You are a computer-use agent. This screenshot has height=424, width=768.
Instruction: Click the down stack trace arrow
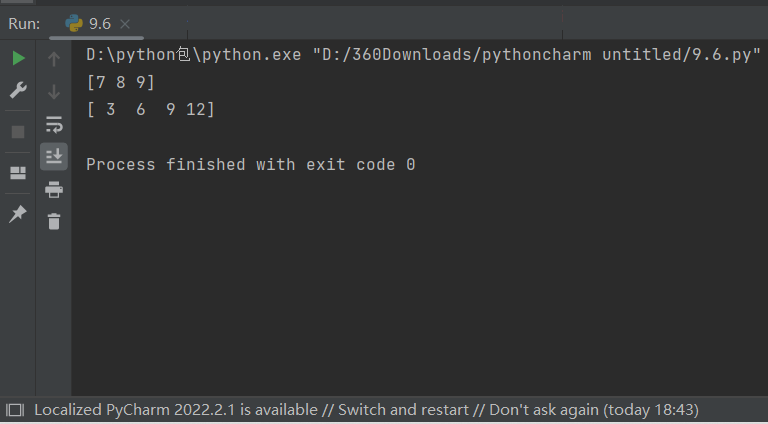tap(54, 92)
